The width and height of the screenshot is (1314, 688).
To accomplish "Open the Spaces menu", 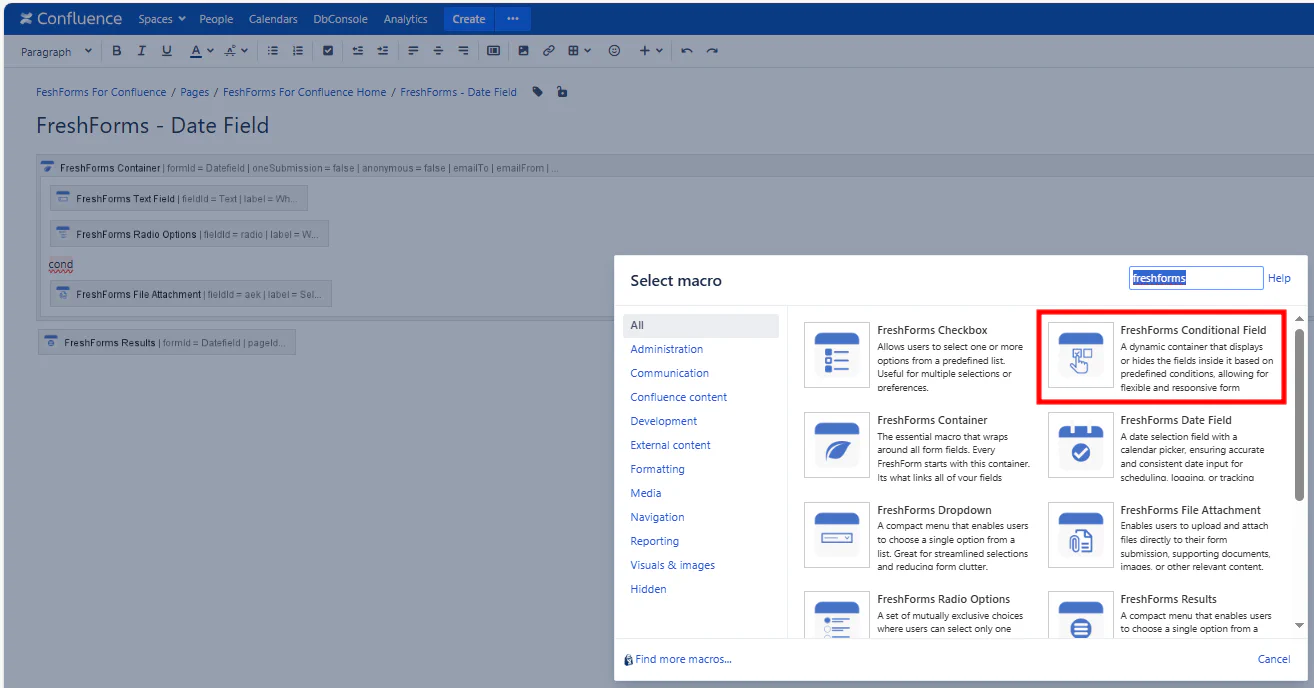I will (x=161, y=18).
